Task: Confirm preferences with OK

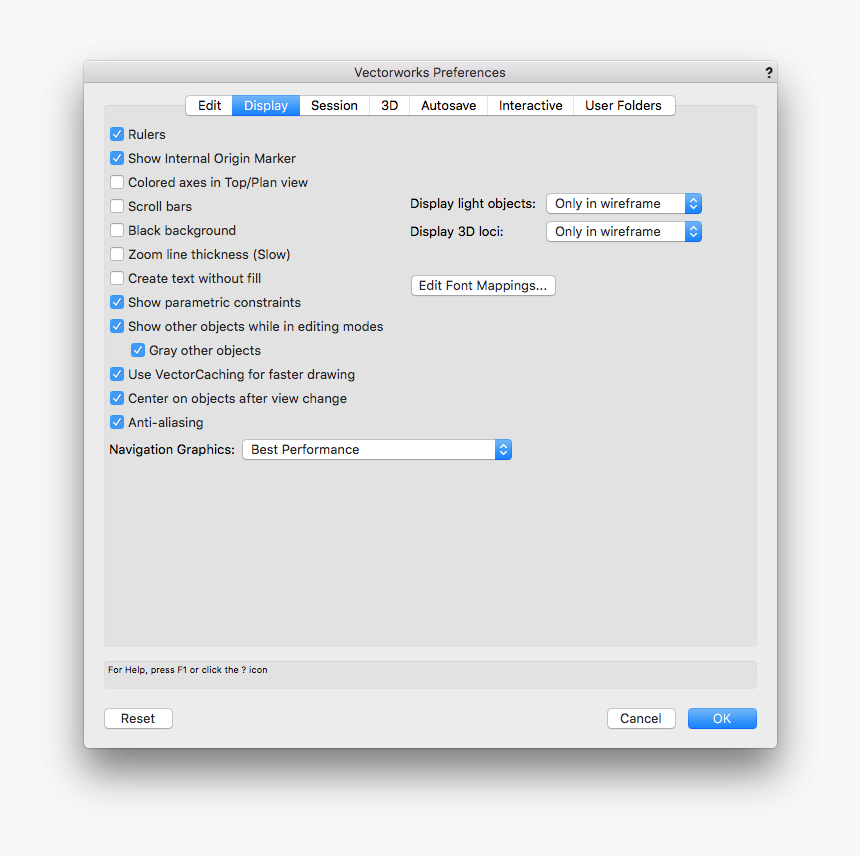Action: (x=722, y=718)
